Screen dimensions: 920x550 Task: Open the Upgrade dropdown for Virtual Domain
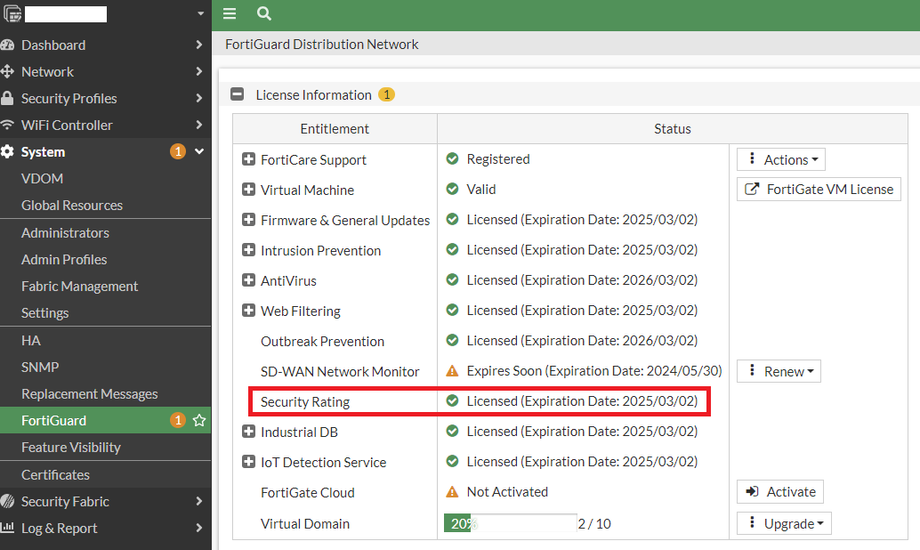783,523
